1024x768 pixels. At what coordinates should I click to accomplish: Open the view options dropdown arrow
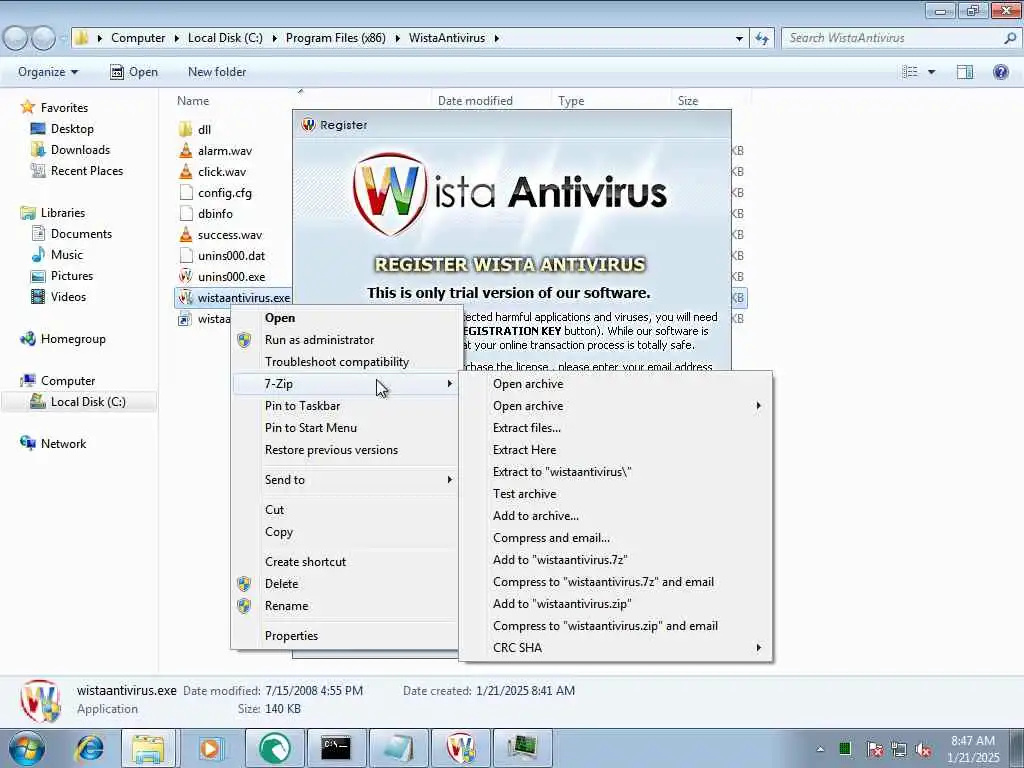(x=931, y=72)
